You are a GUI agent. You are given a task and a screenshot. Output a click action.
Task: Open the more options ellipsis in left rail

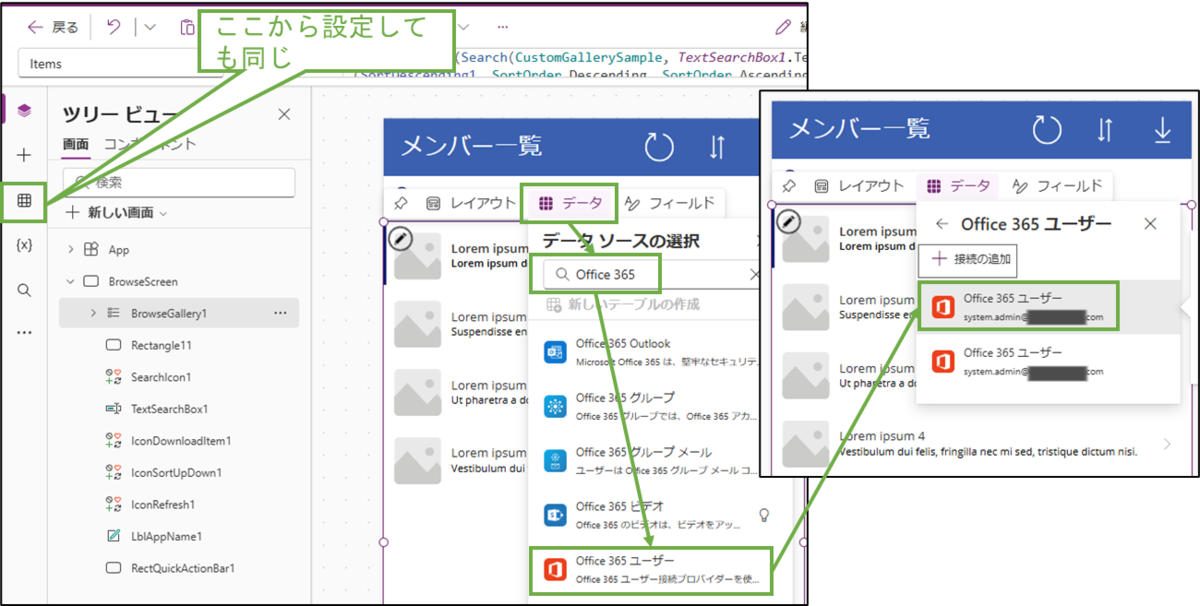[24, 333]
